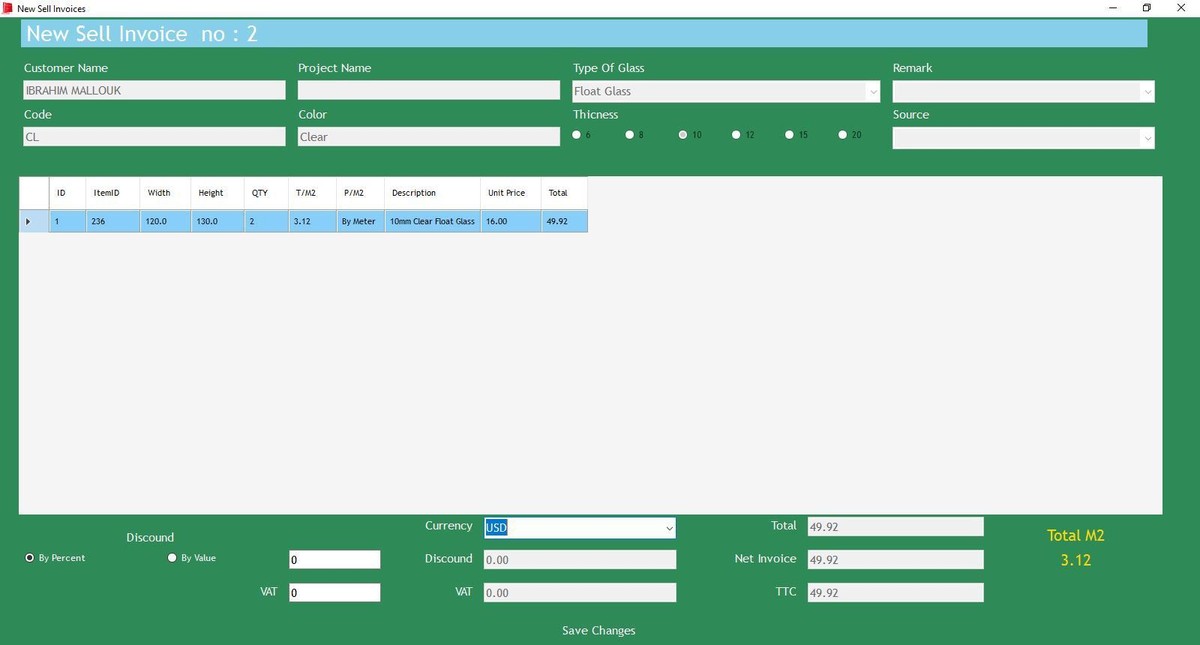1200x645 pixels.
Task: Click the Description cell of first row
Action: tap(432, 221)
